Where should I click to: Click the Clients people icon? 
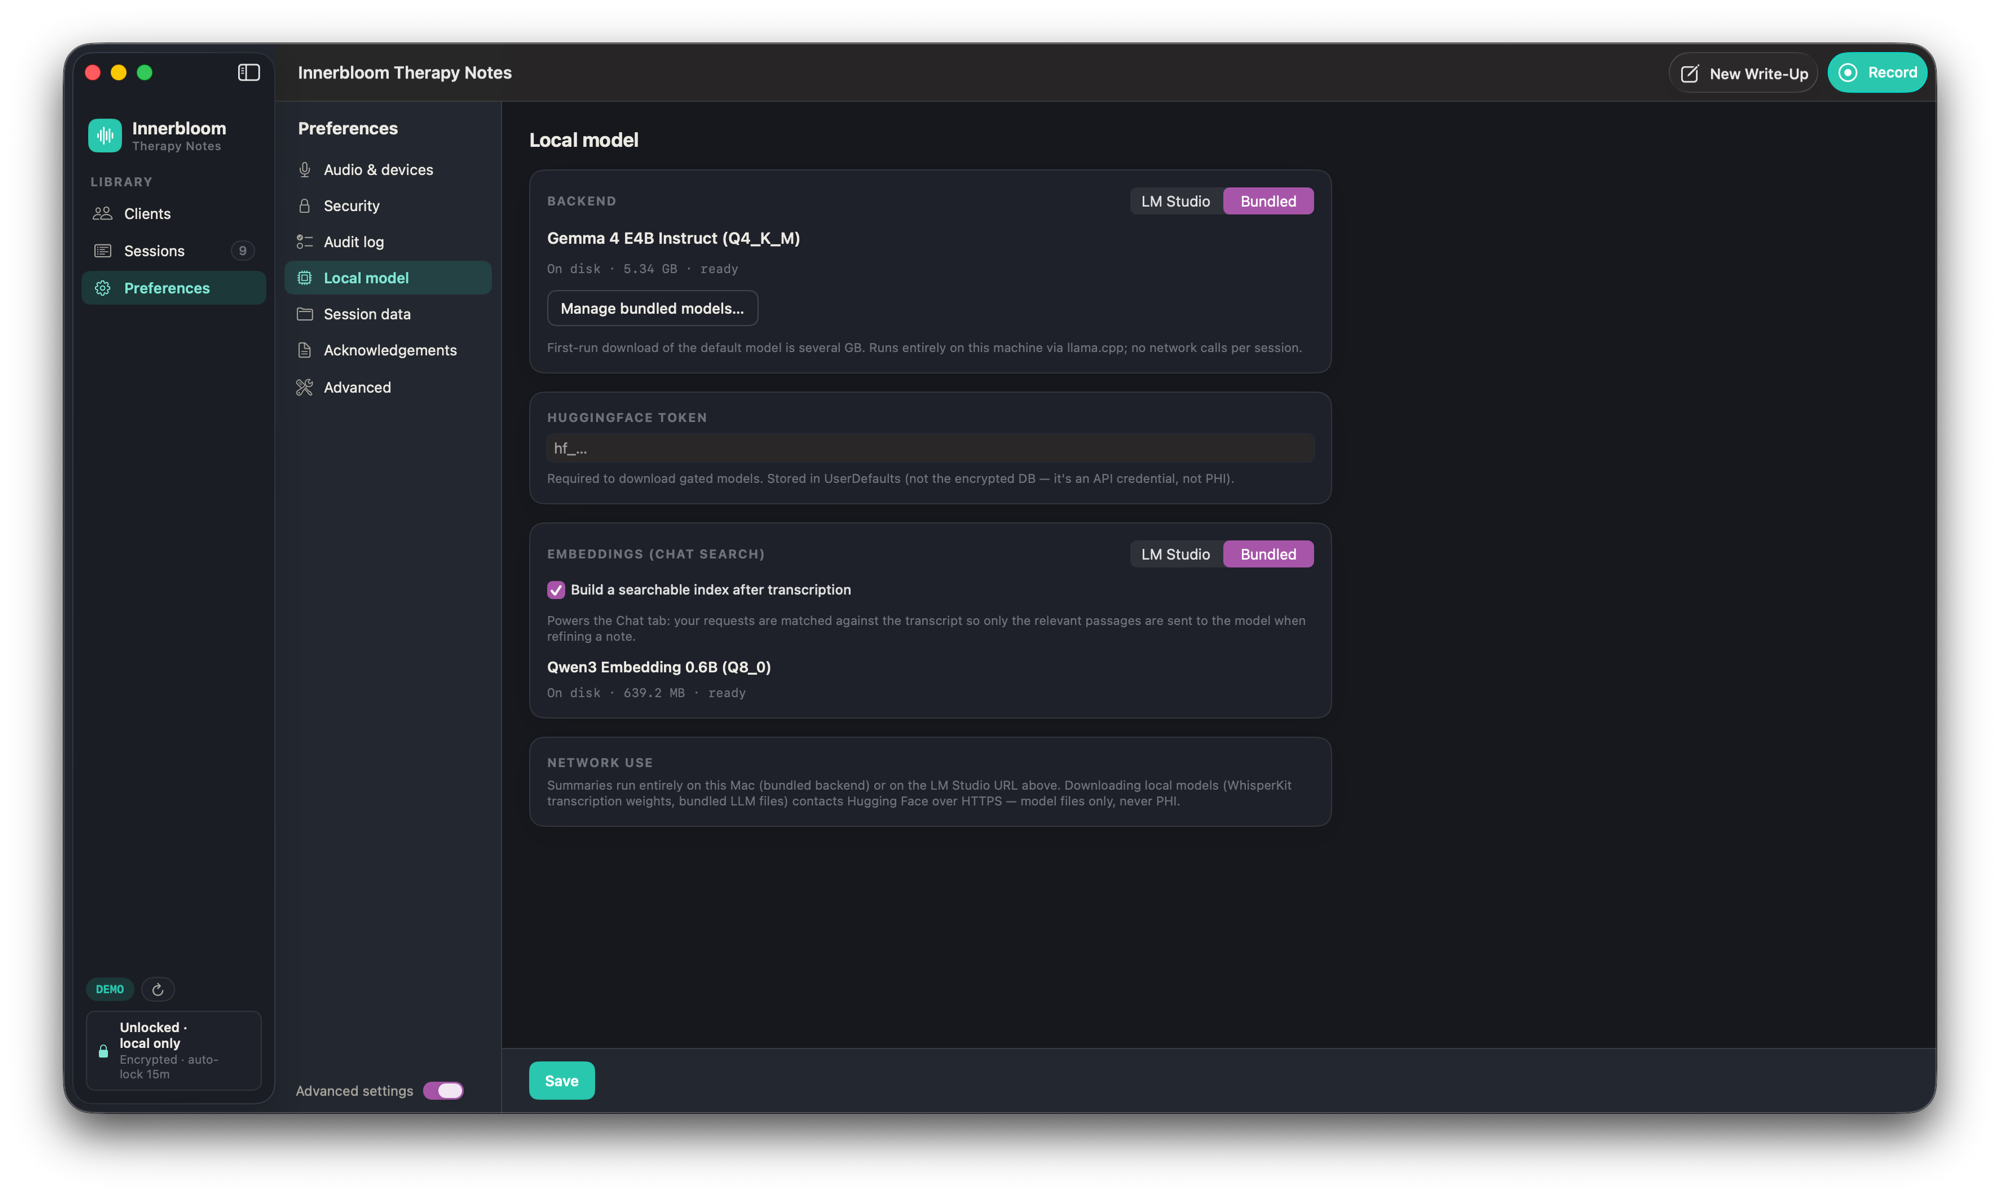[x=102, y=213]
